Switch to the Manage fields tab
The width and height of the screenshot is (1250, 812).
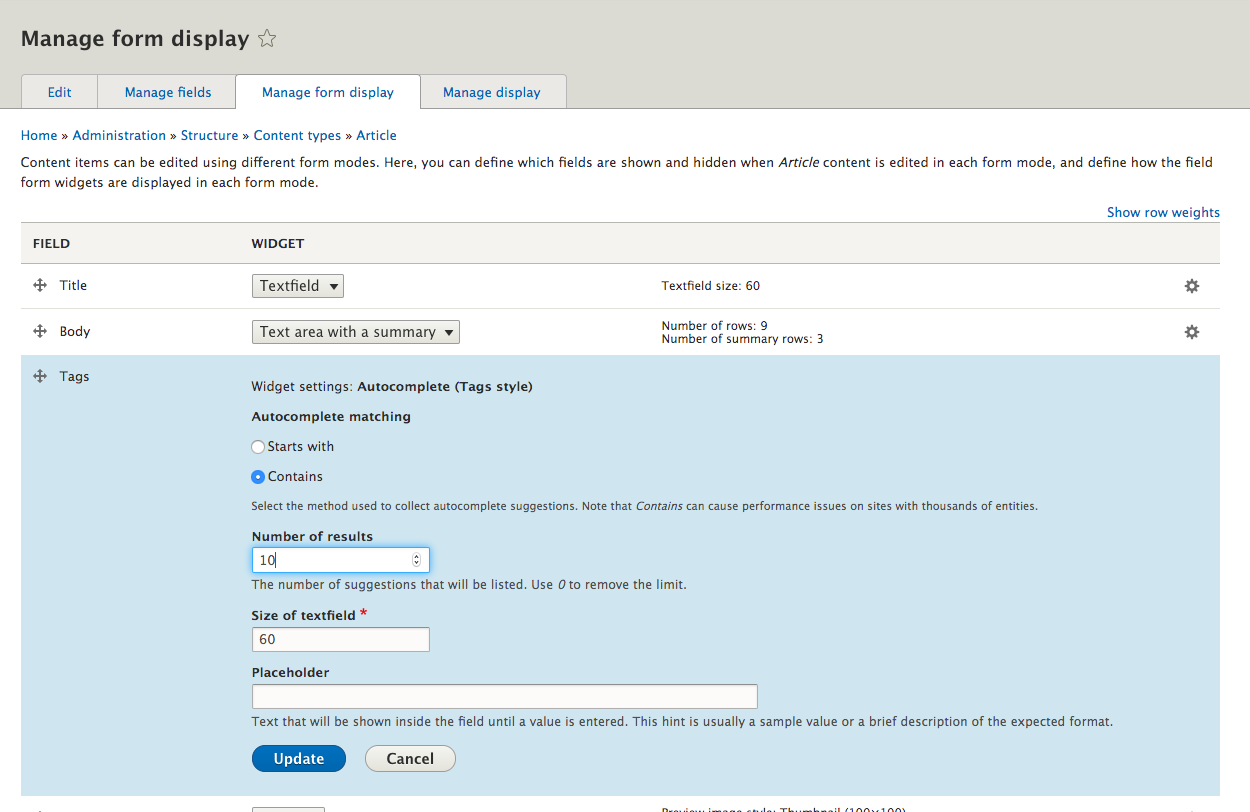pyautogui.click(x=166, y=91)
